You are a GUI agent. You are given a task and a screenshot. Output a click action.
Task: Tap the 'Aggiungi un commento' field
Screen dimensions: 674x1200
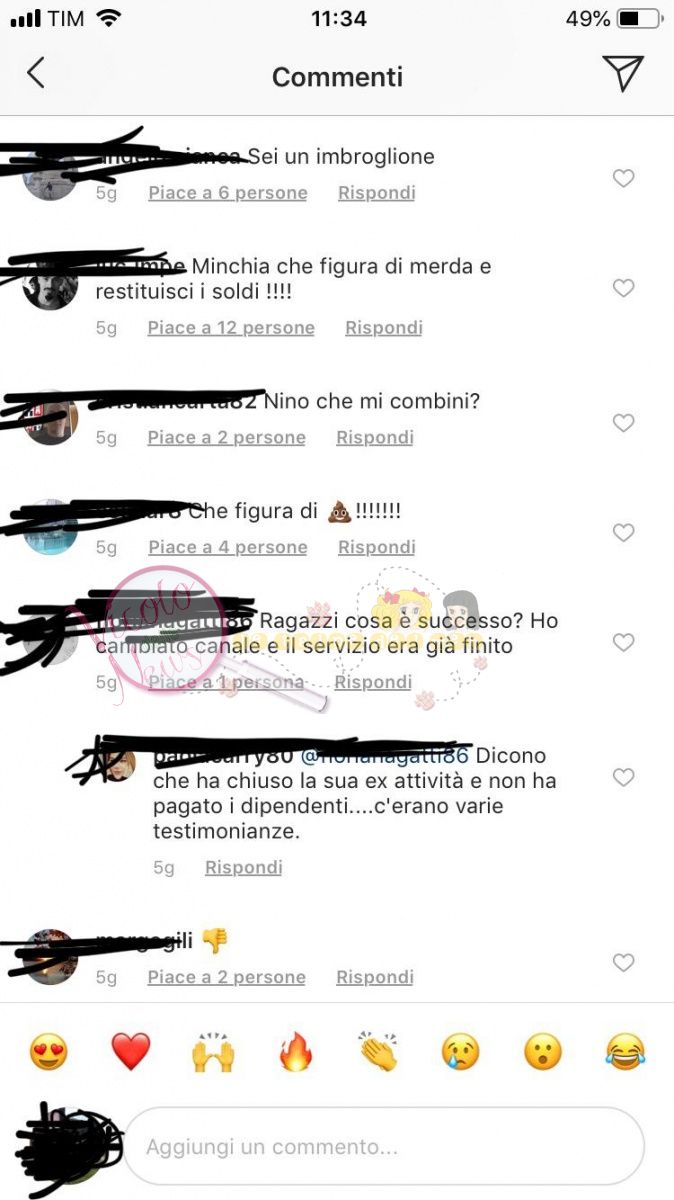point(384,1146)
